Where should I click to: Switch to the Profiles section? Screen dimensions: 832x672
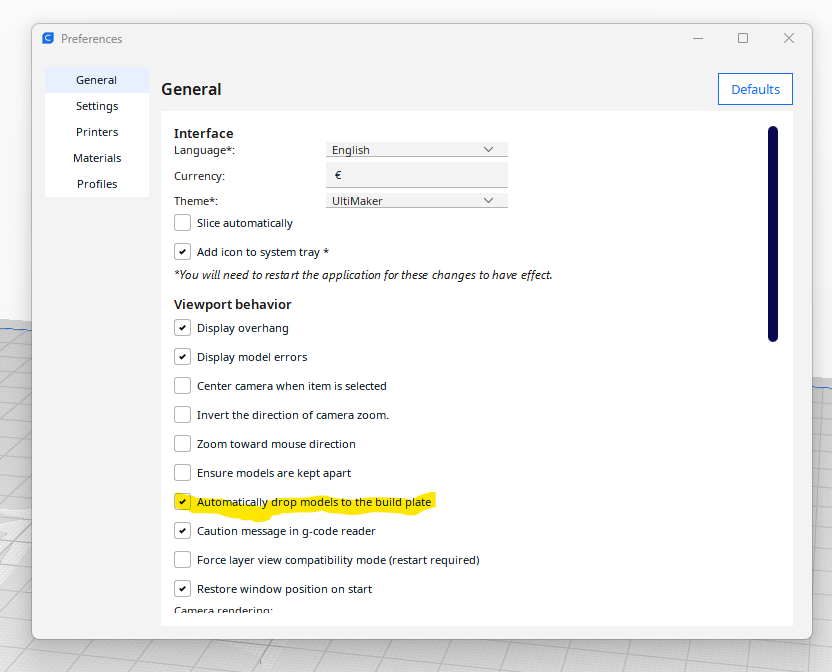[x=96, y=183]
